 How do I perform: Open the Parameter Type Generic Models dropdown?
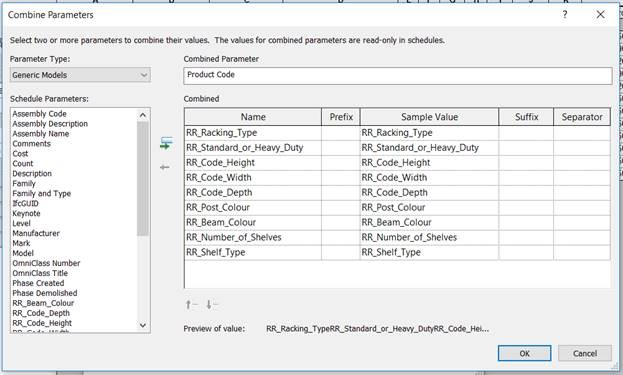(80, 75)
